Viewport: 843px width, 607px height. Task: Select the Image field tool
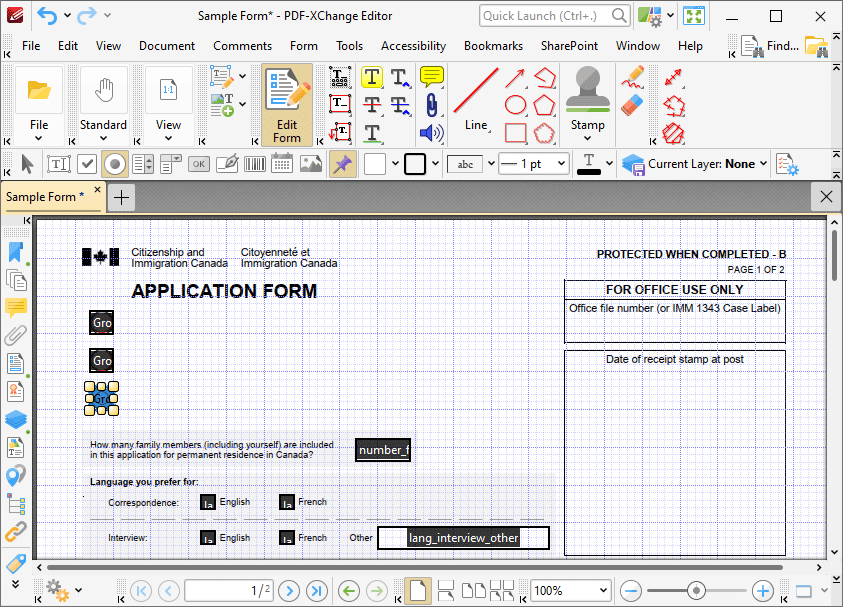click(x=311, y=164)
